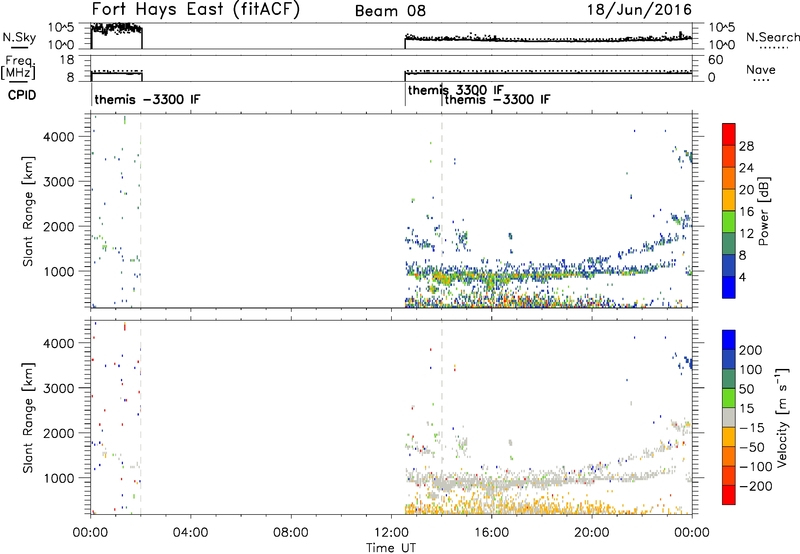Click the 'N.Sky' legend label

coord(19,37)
